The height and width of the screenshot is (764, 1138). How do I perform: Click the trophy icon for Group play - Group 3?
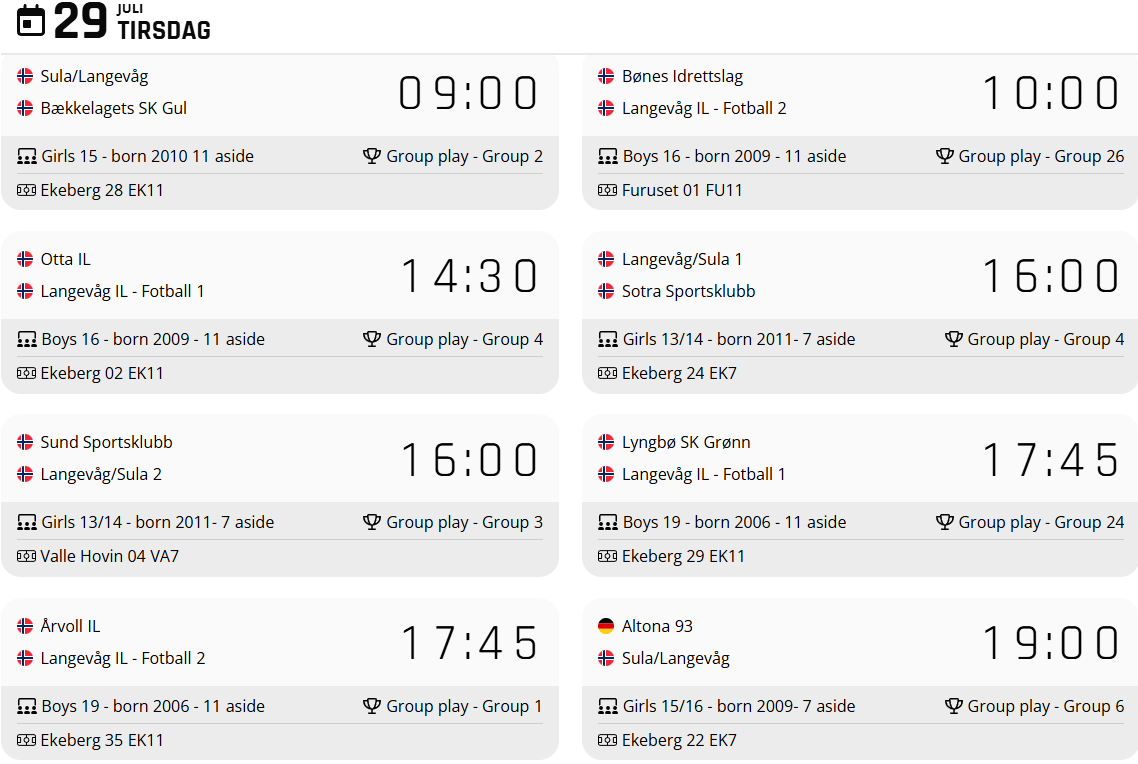tap(372, 522)
